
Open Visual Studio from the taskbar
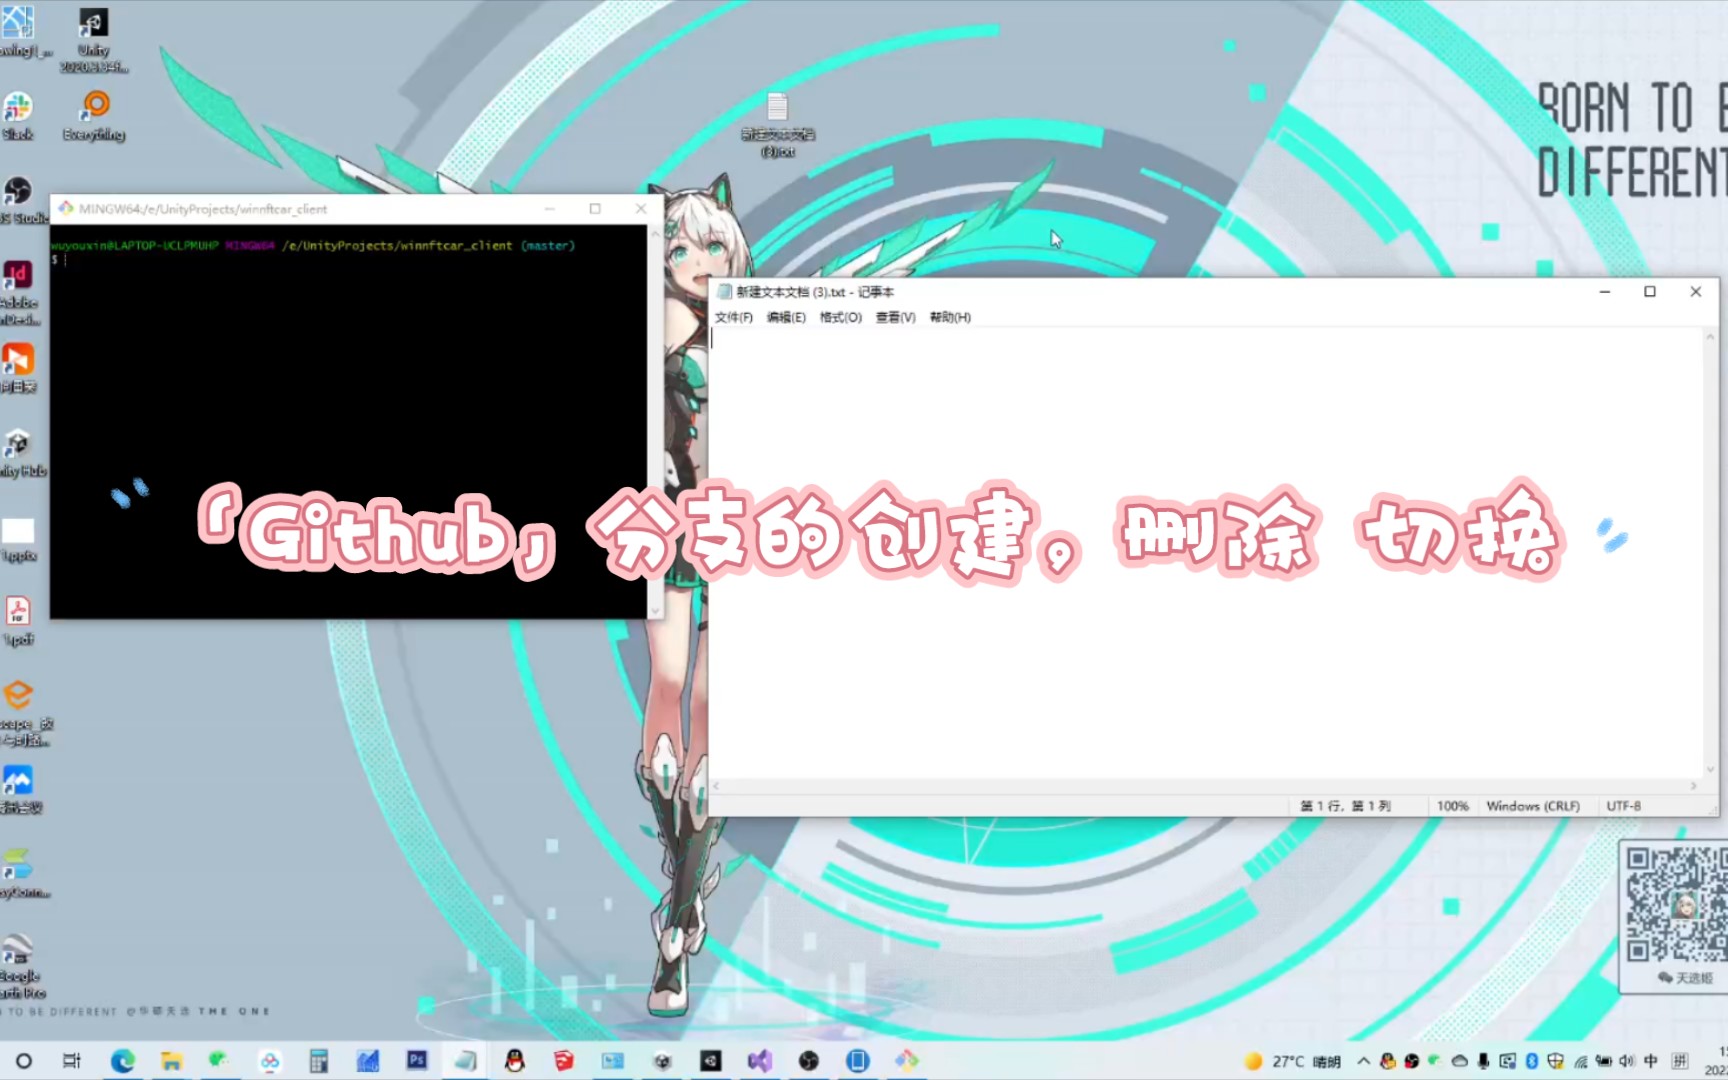(x=760, y=1061)
